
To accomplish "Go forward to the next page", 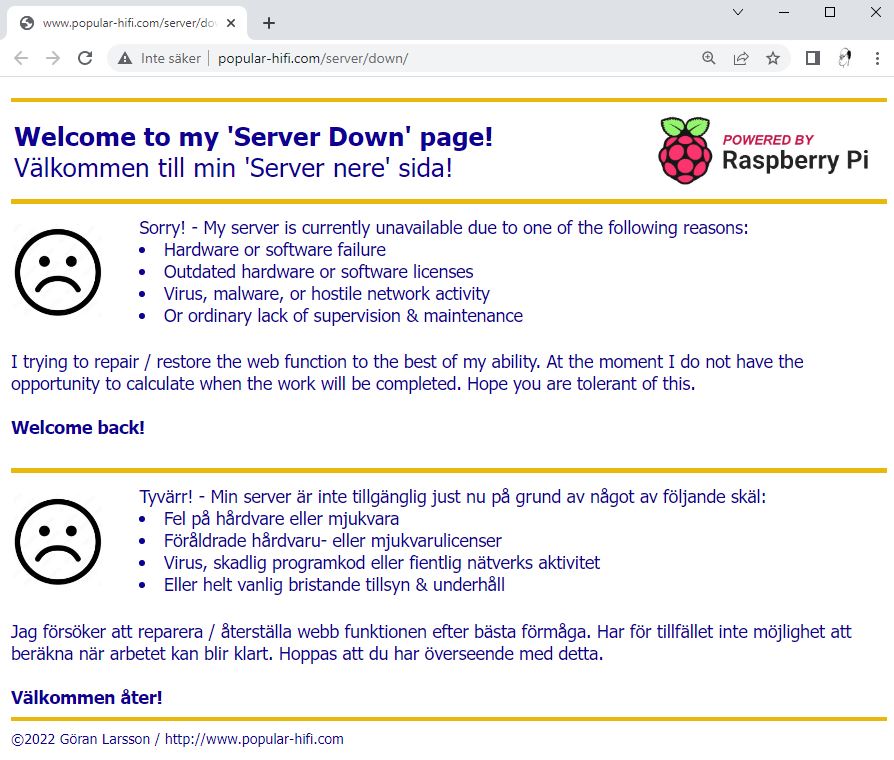I will click(x=53, y=58).
